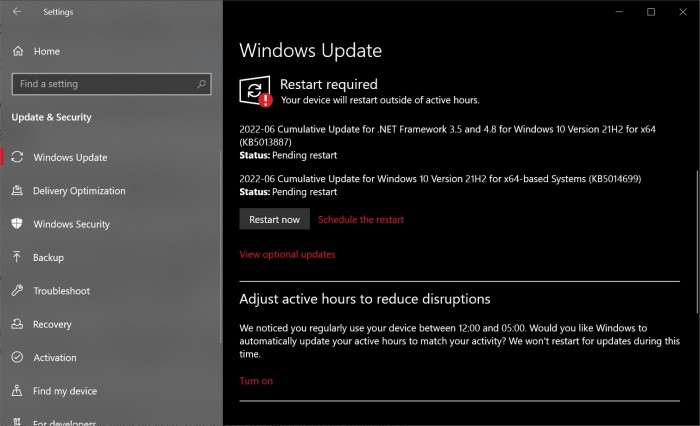Click the Backup upload arrow icon

point(17,257)
